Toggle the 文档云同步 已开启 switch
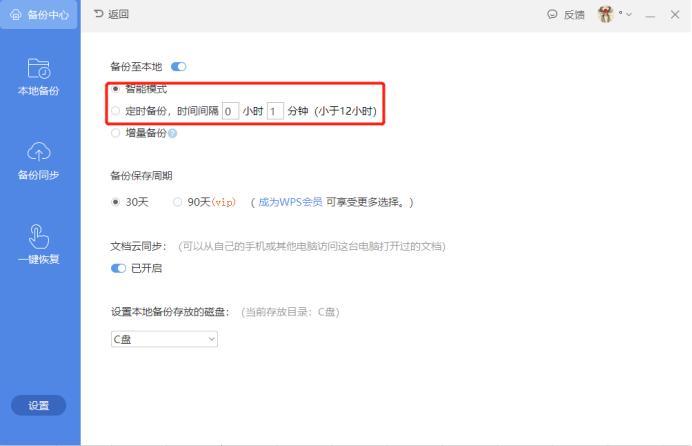692x446 pixels. point(118,268)
